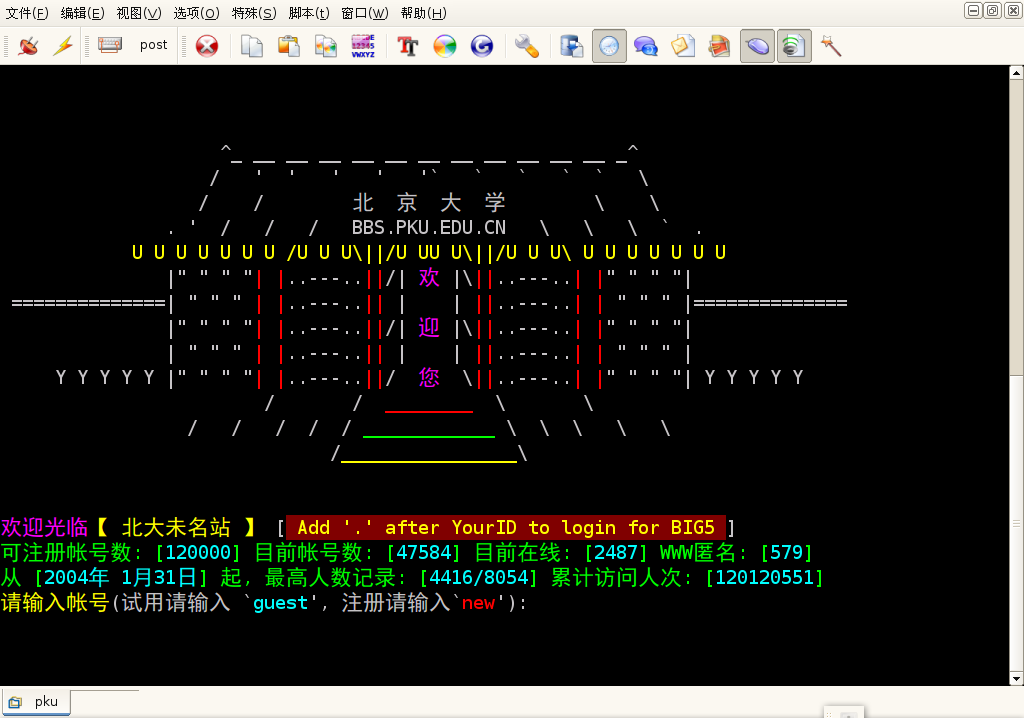This screenshot has width=1024, height=718.
Task: Click the wrench preferences icon
Action: tap(526, 46)
